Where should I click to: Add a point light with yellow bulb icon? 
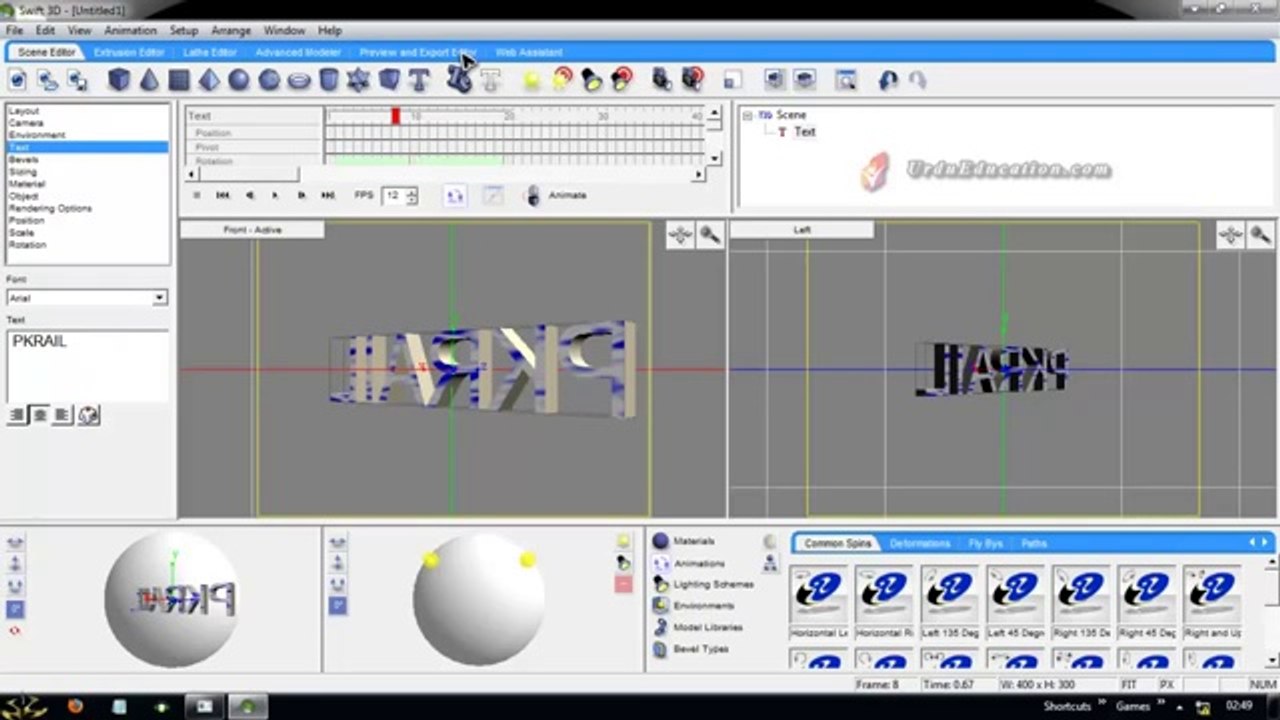533,80
